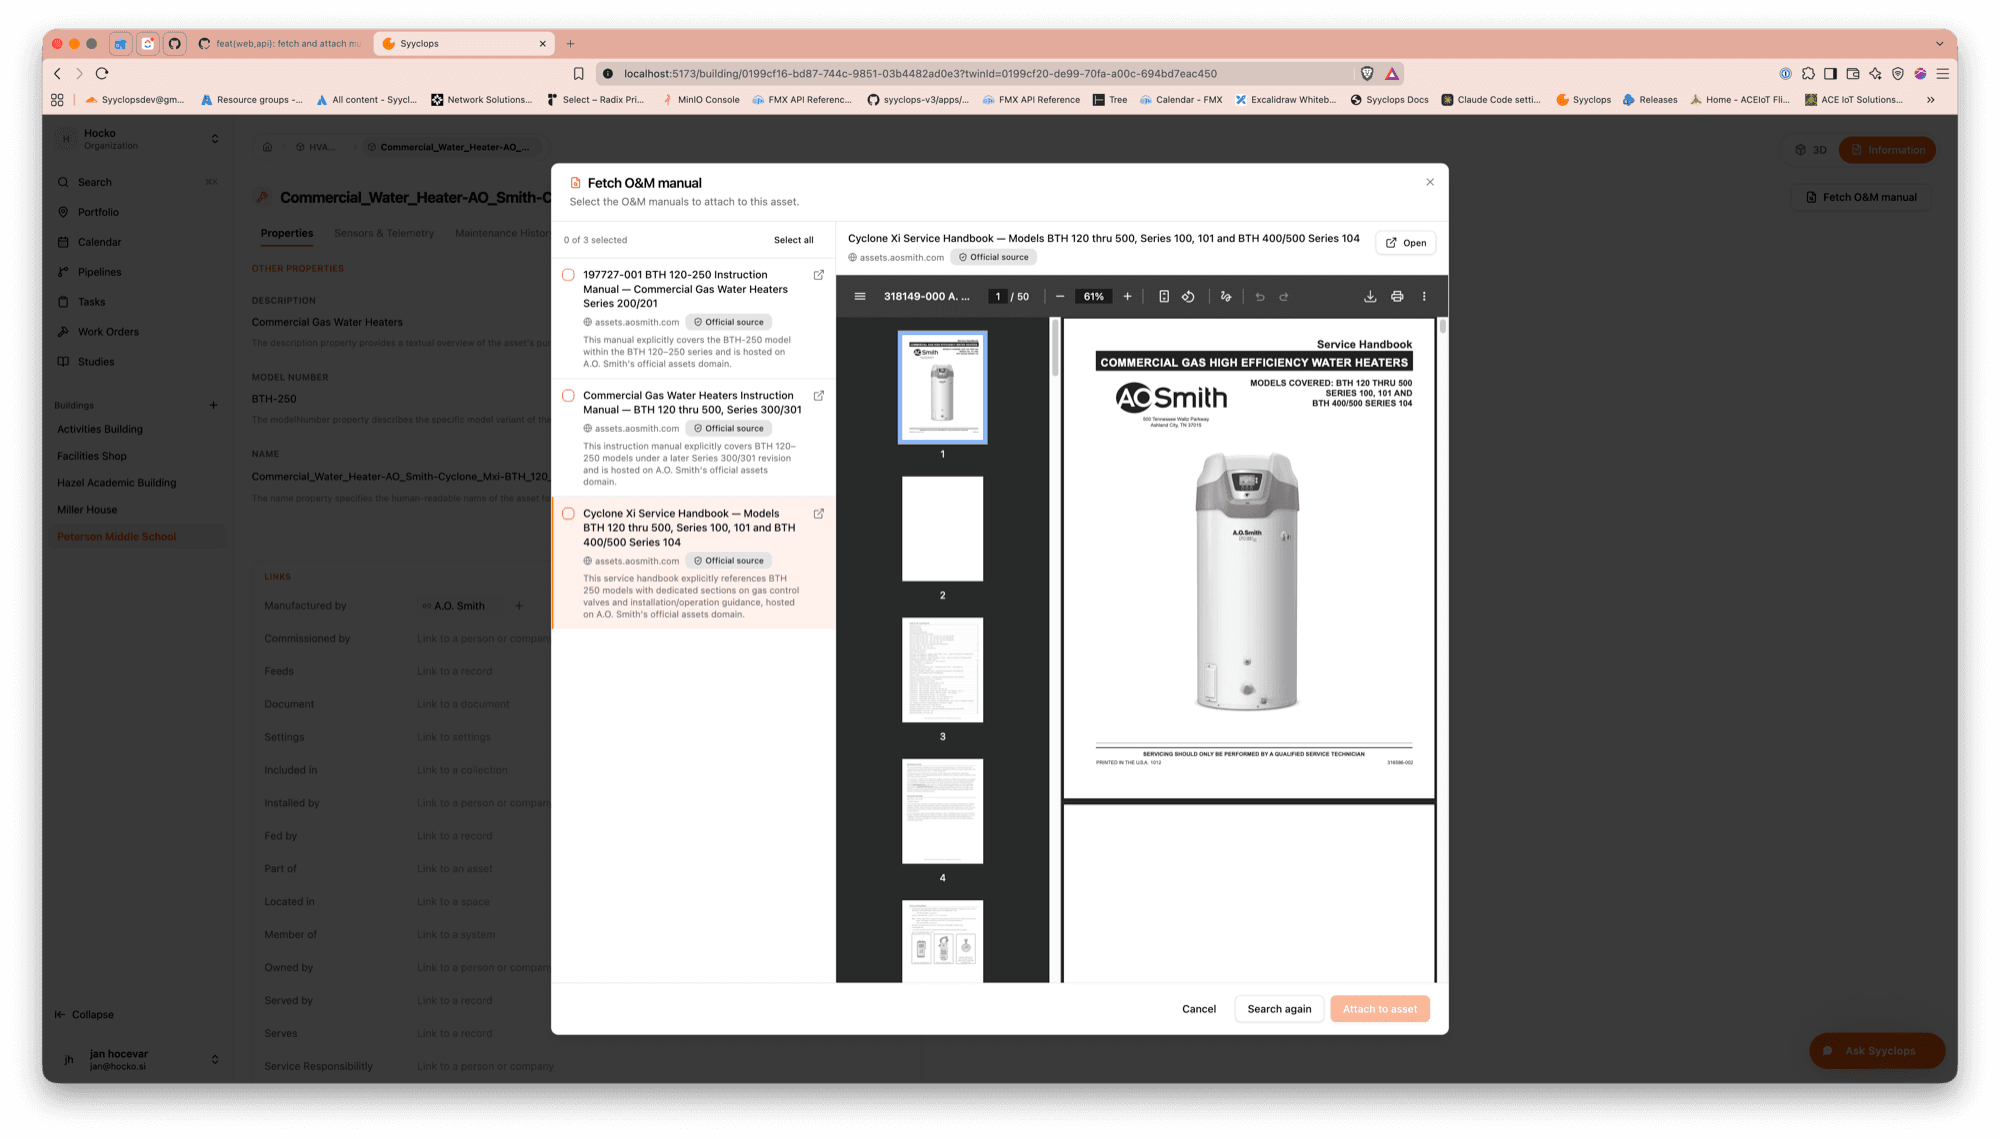
Task: Click Attach to asset button
Action: pos(1380,1009)
